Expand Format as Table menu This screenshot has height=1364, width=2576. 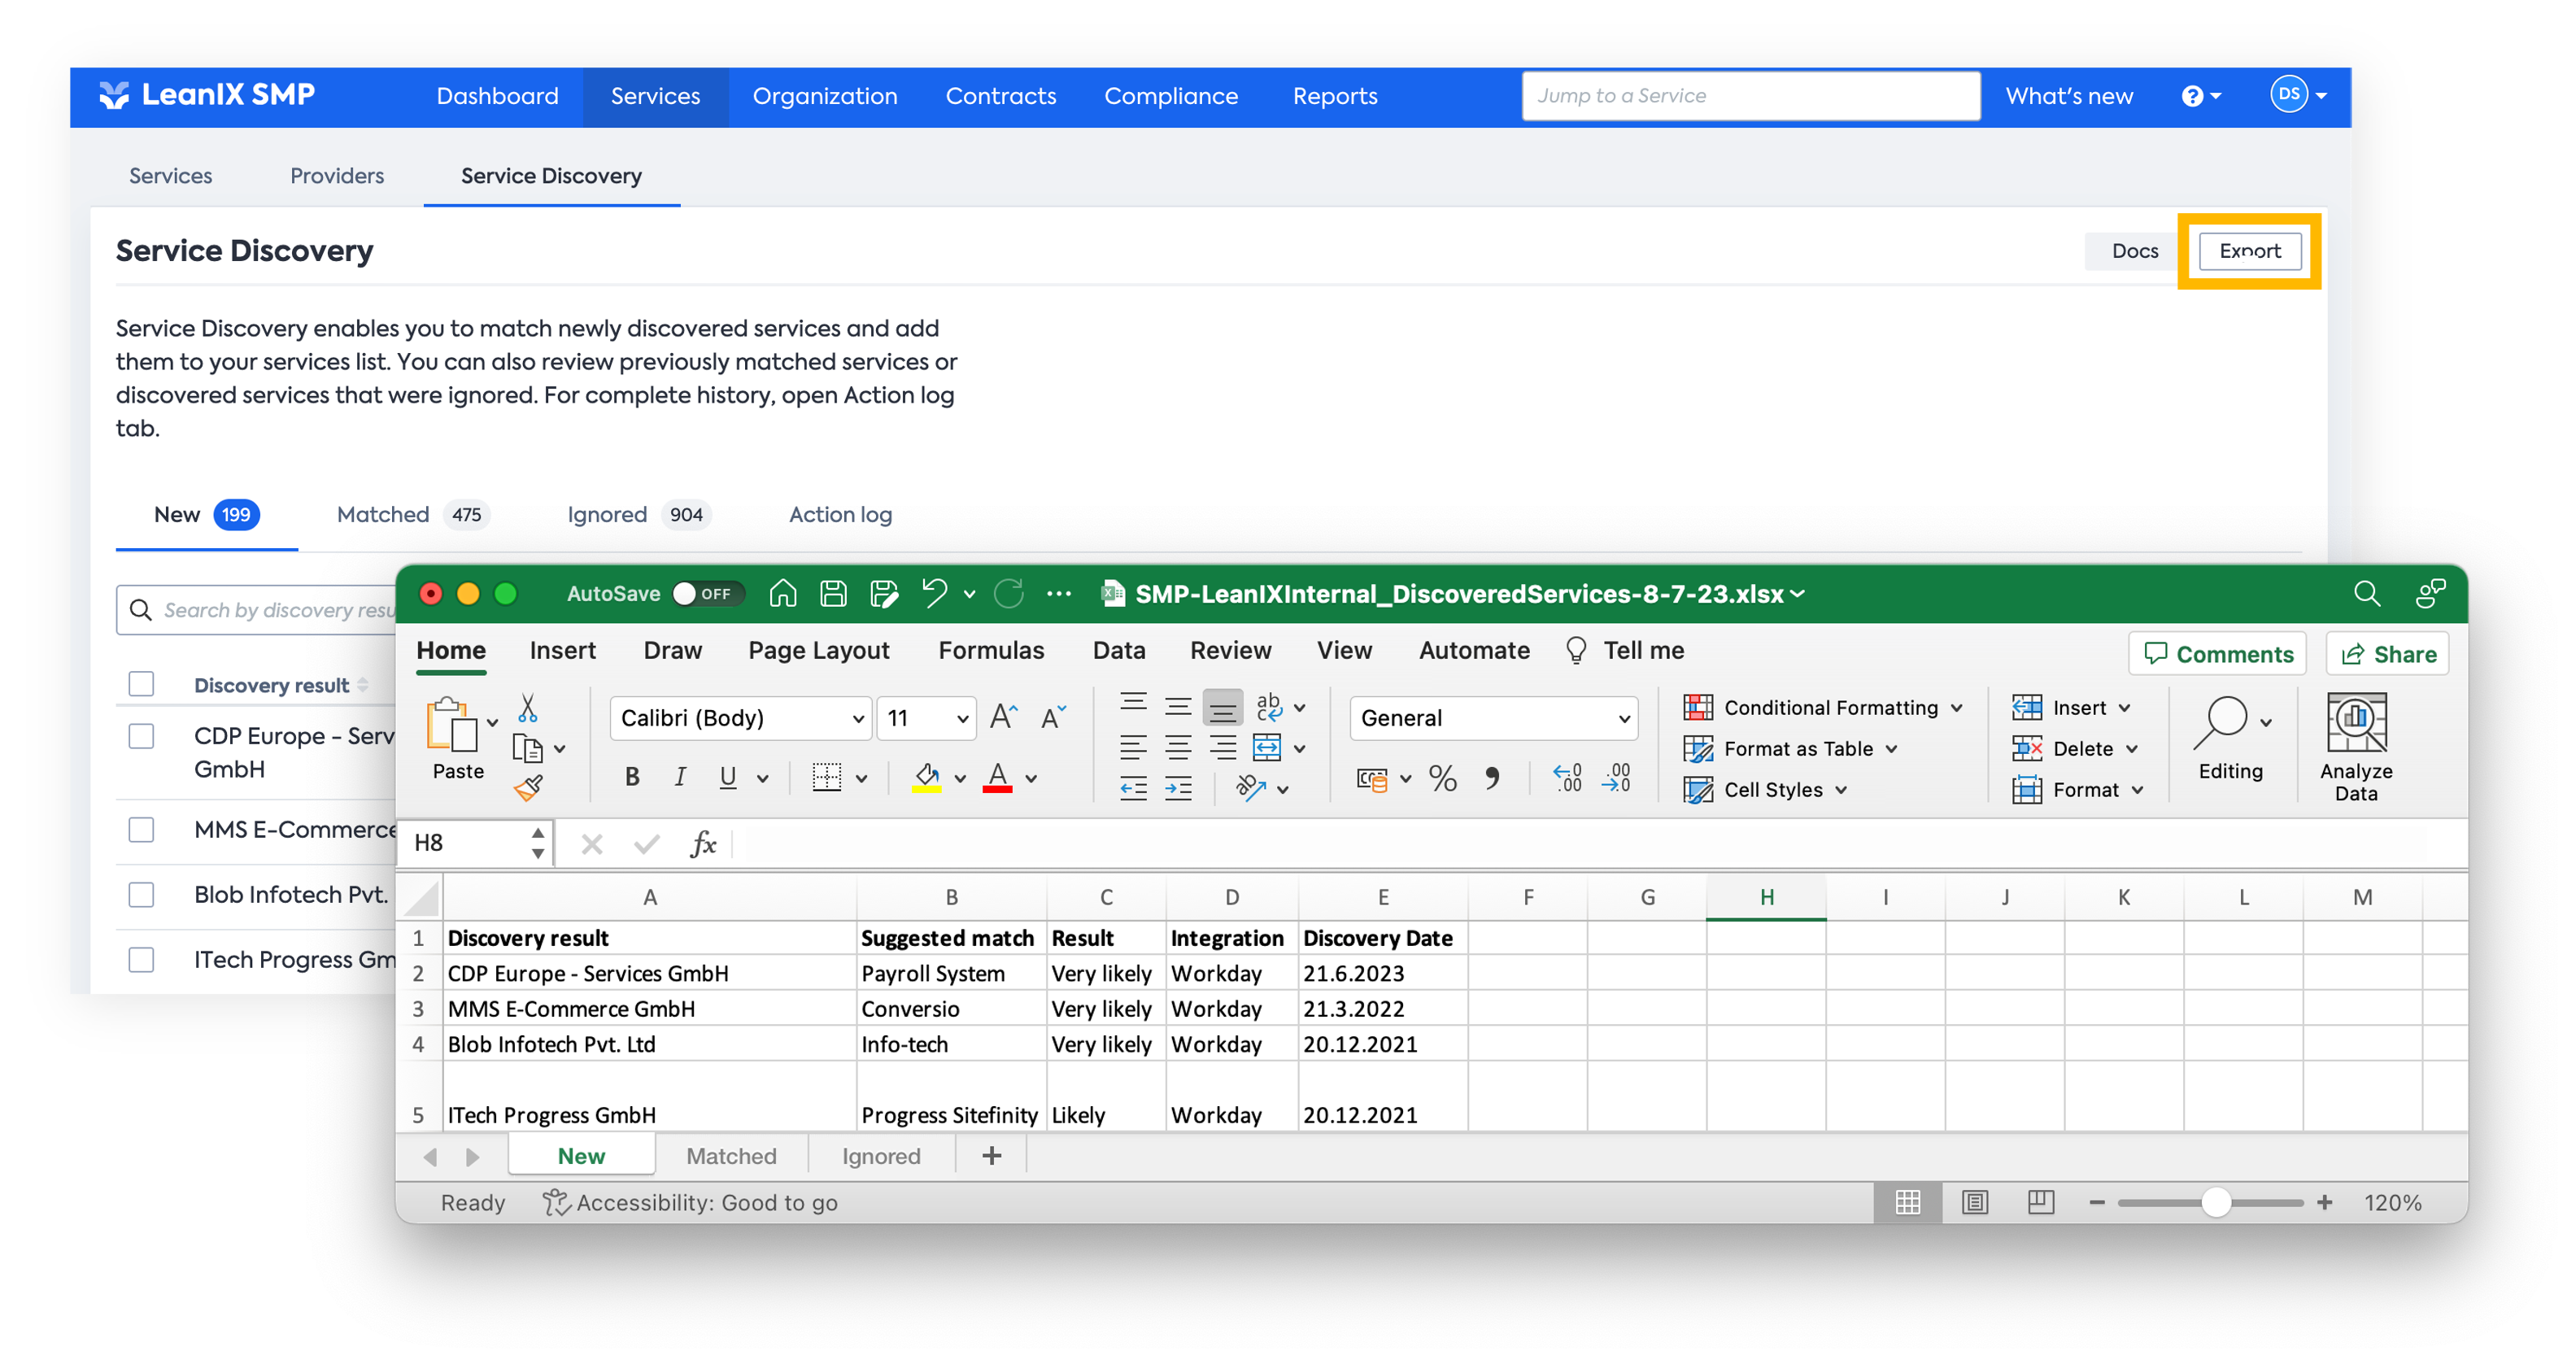coord(1791,749)
